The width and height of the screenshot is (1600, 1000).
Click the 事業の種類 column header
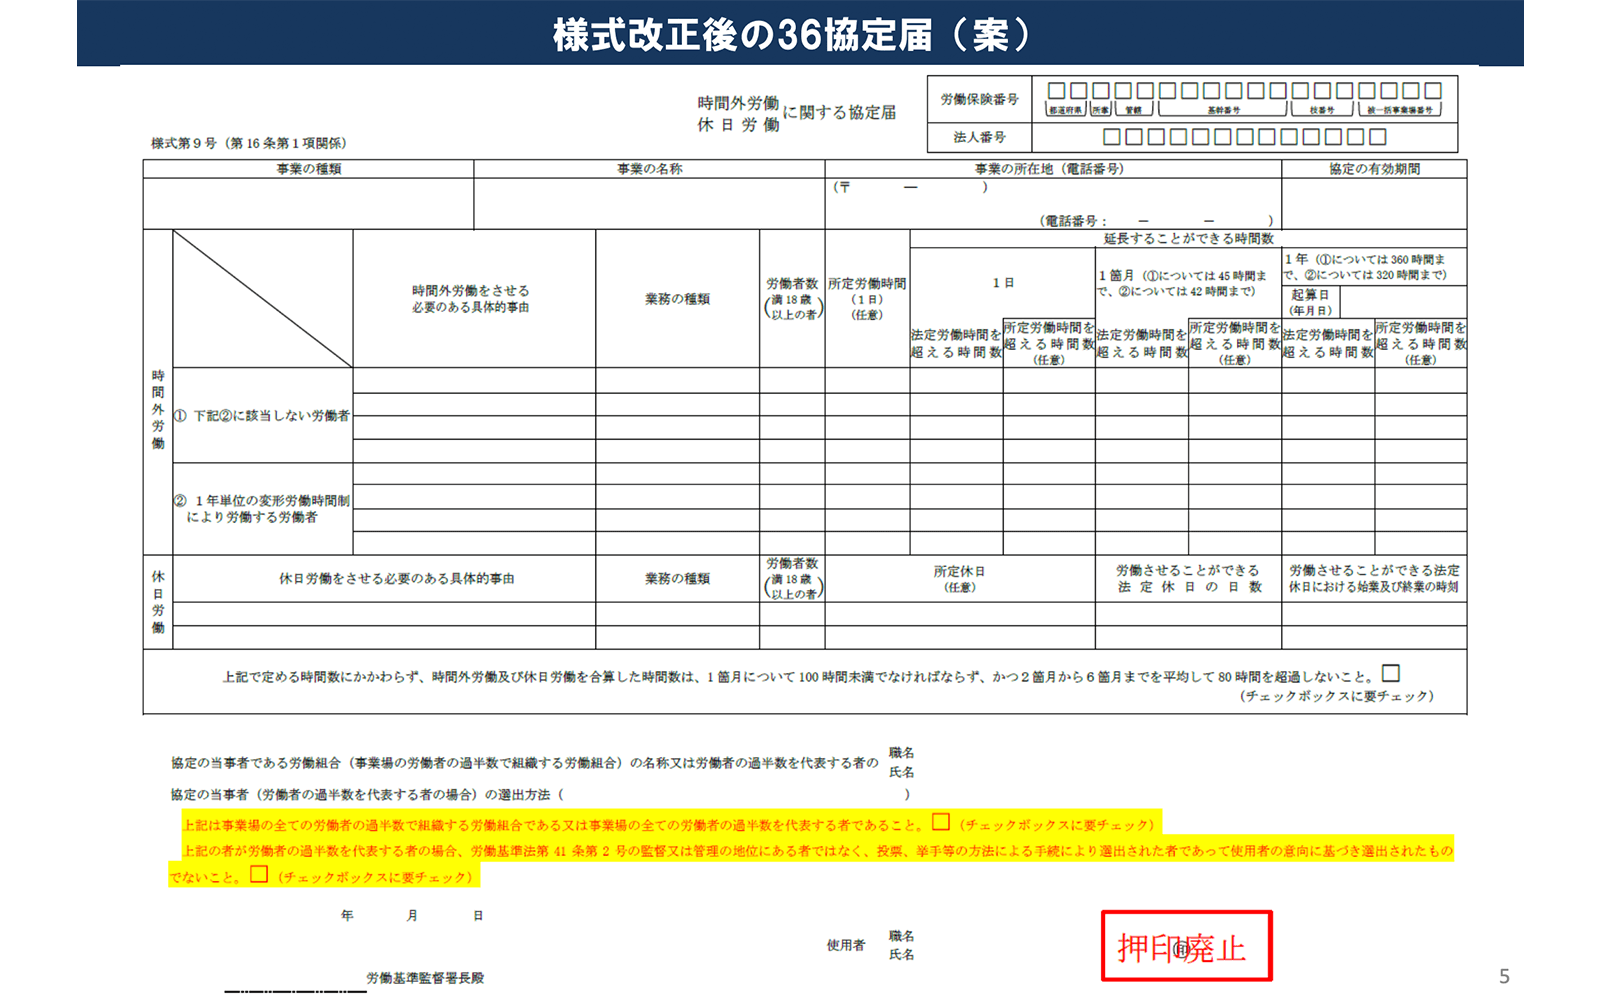coord(308,169)
